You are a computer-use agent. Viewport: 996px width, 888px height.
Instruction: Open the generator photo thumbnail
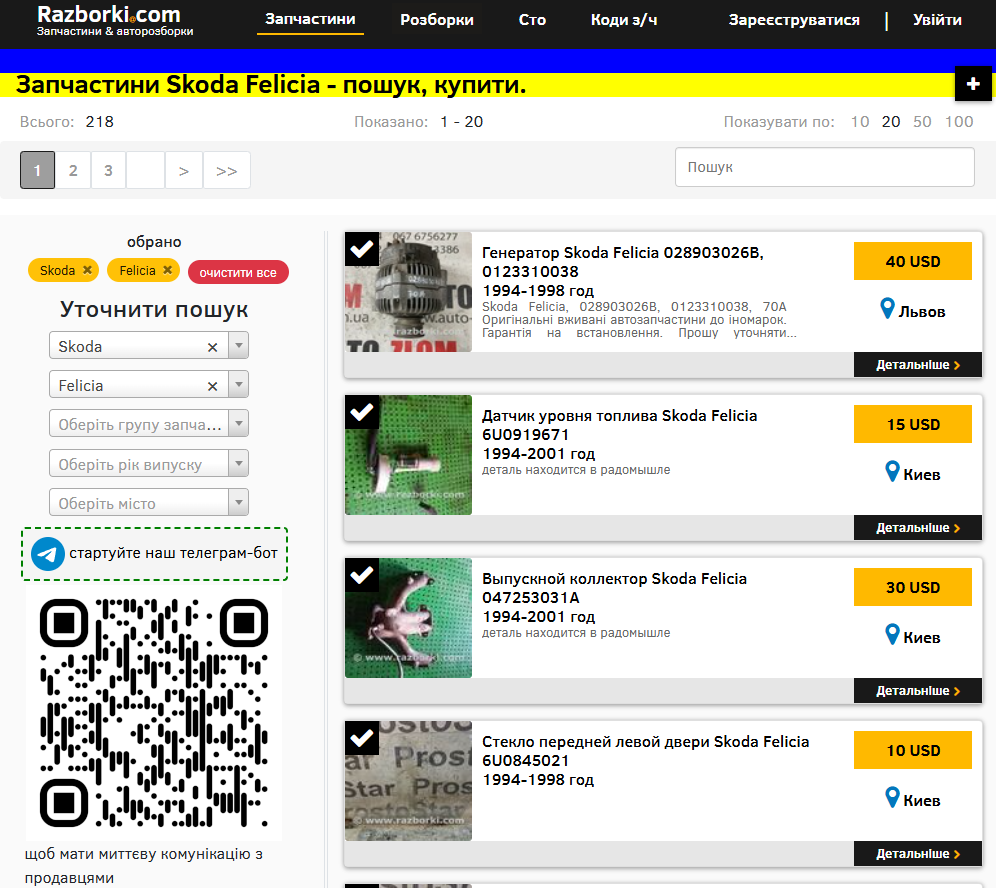[408, 292]
